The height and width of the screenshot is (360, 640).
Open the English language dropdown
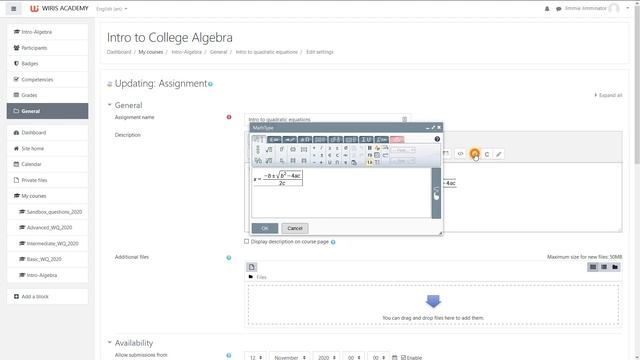point(111,9)
